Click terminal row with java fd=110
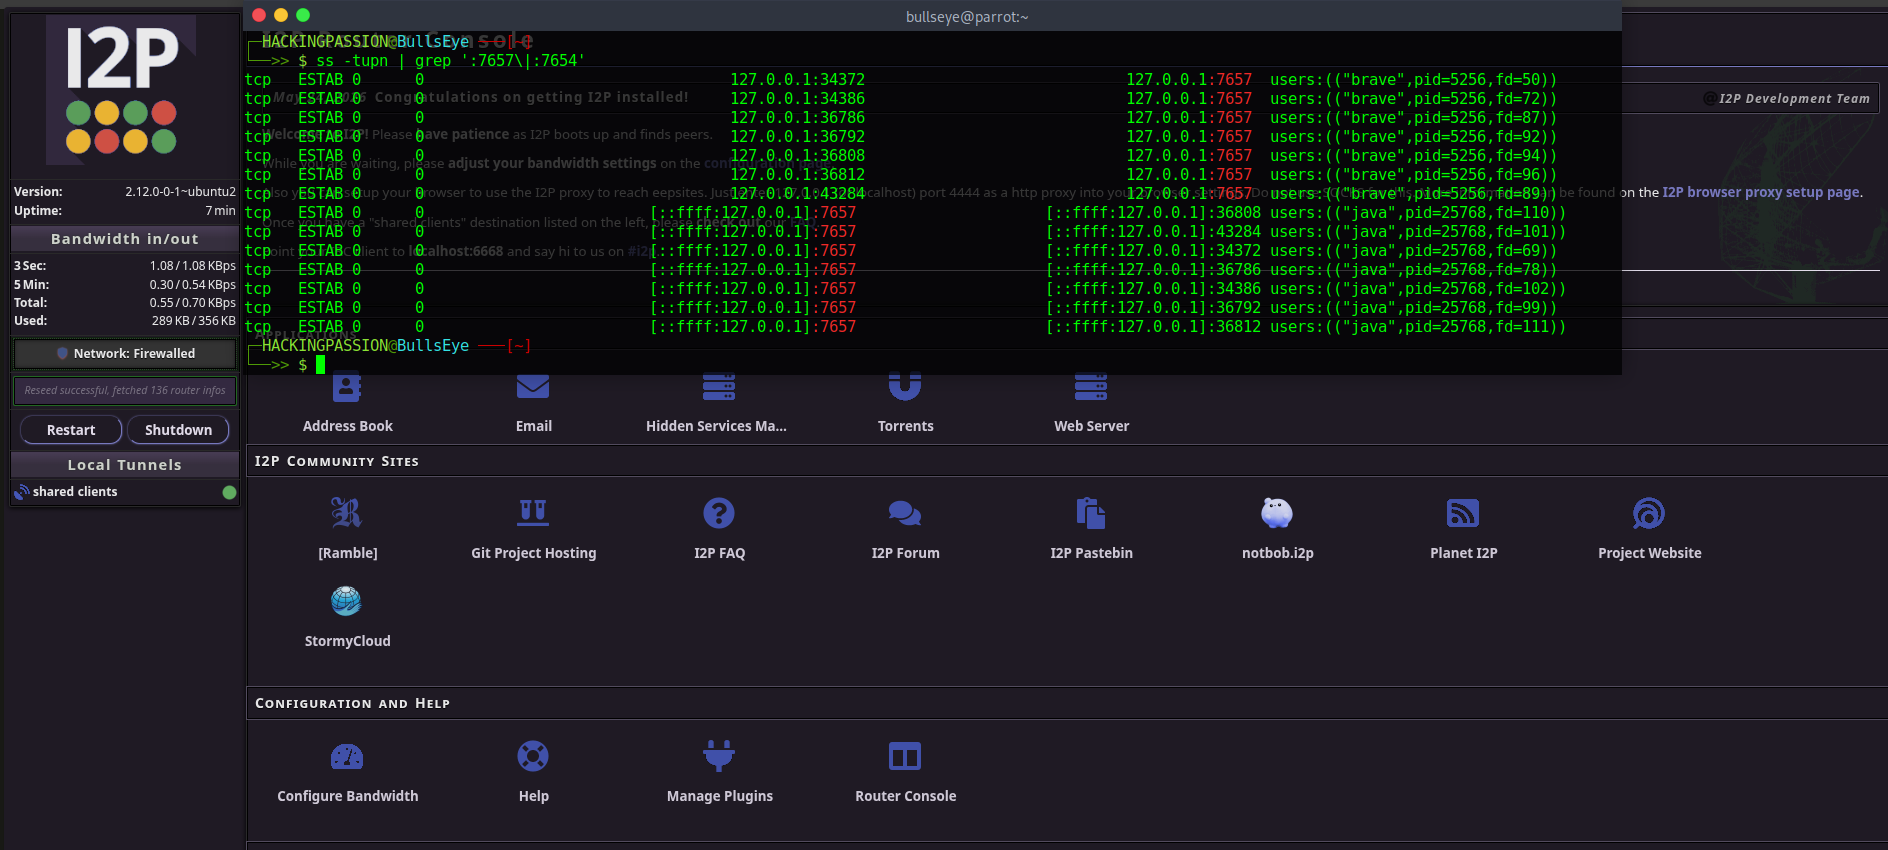 click(905, 213)
